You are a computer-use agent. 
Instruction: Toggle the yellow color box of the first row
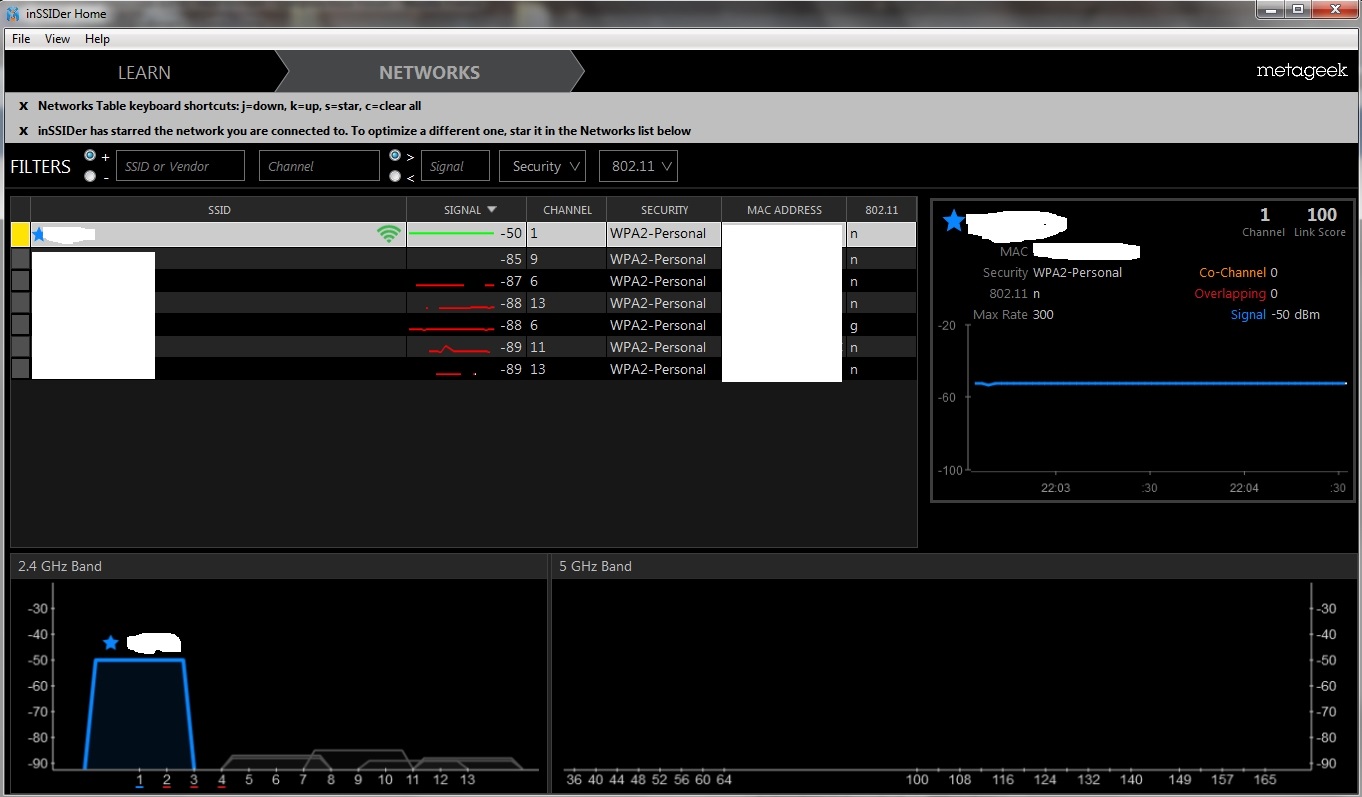point(20,234)
